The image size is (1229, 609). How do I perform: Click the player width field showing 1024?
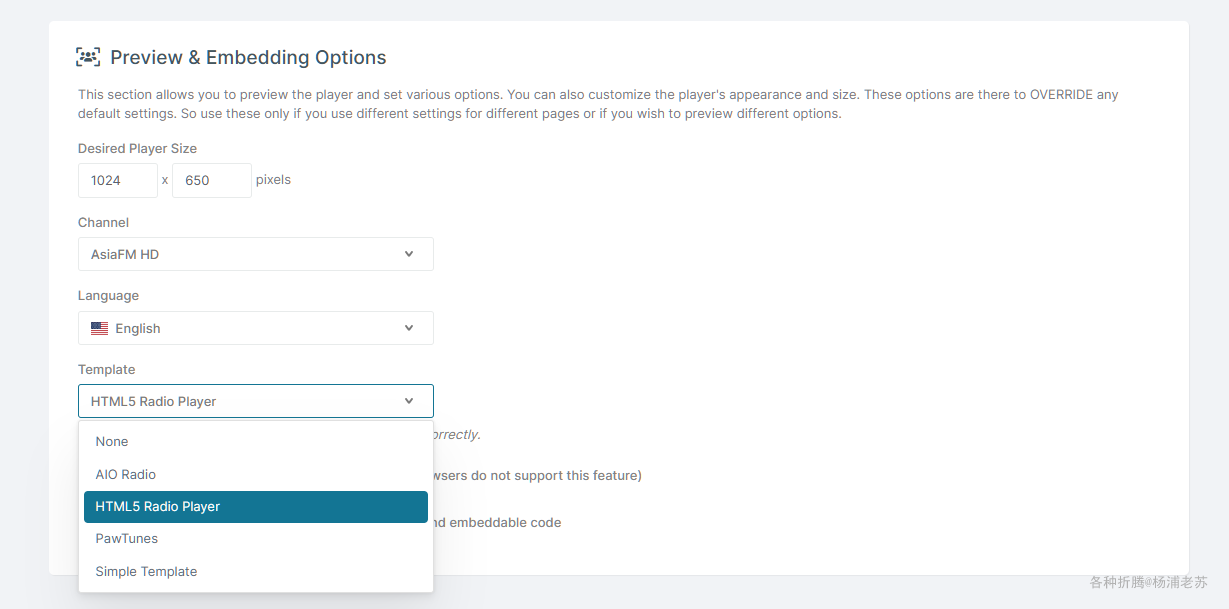point(117,181)
